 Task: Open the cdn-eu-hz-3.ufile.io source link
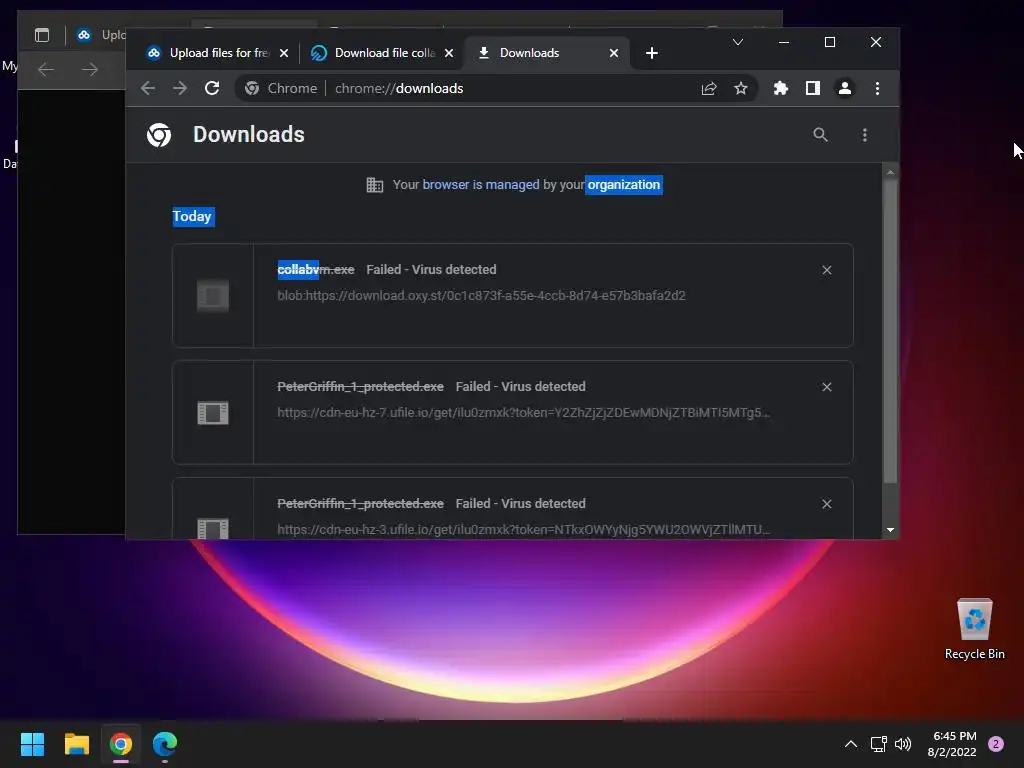point(523,529)
